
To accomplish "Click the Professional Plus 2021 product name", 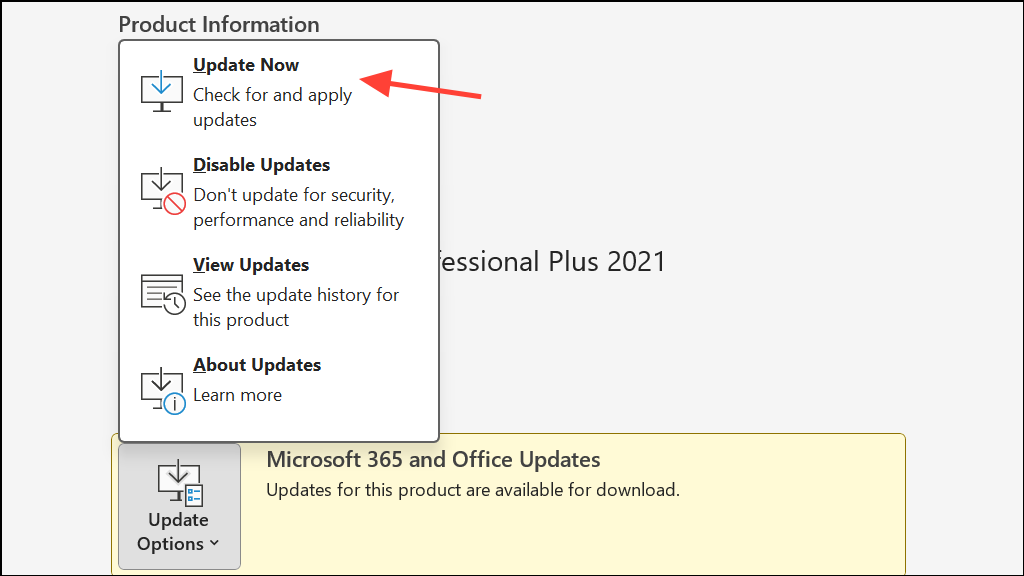I will point(552,262).
